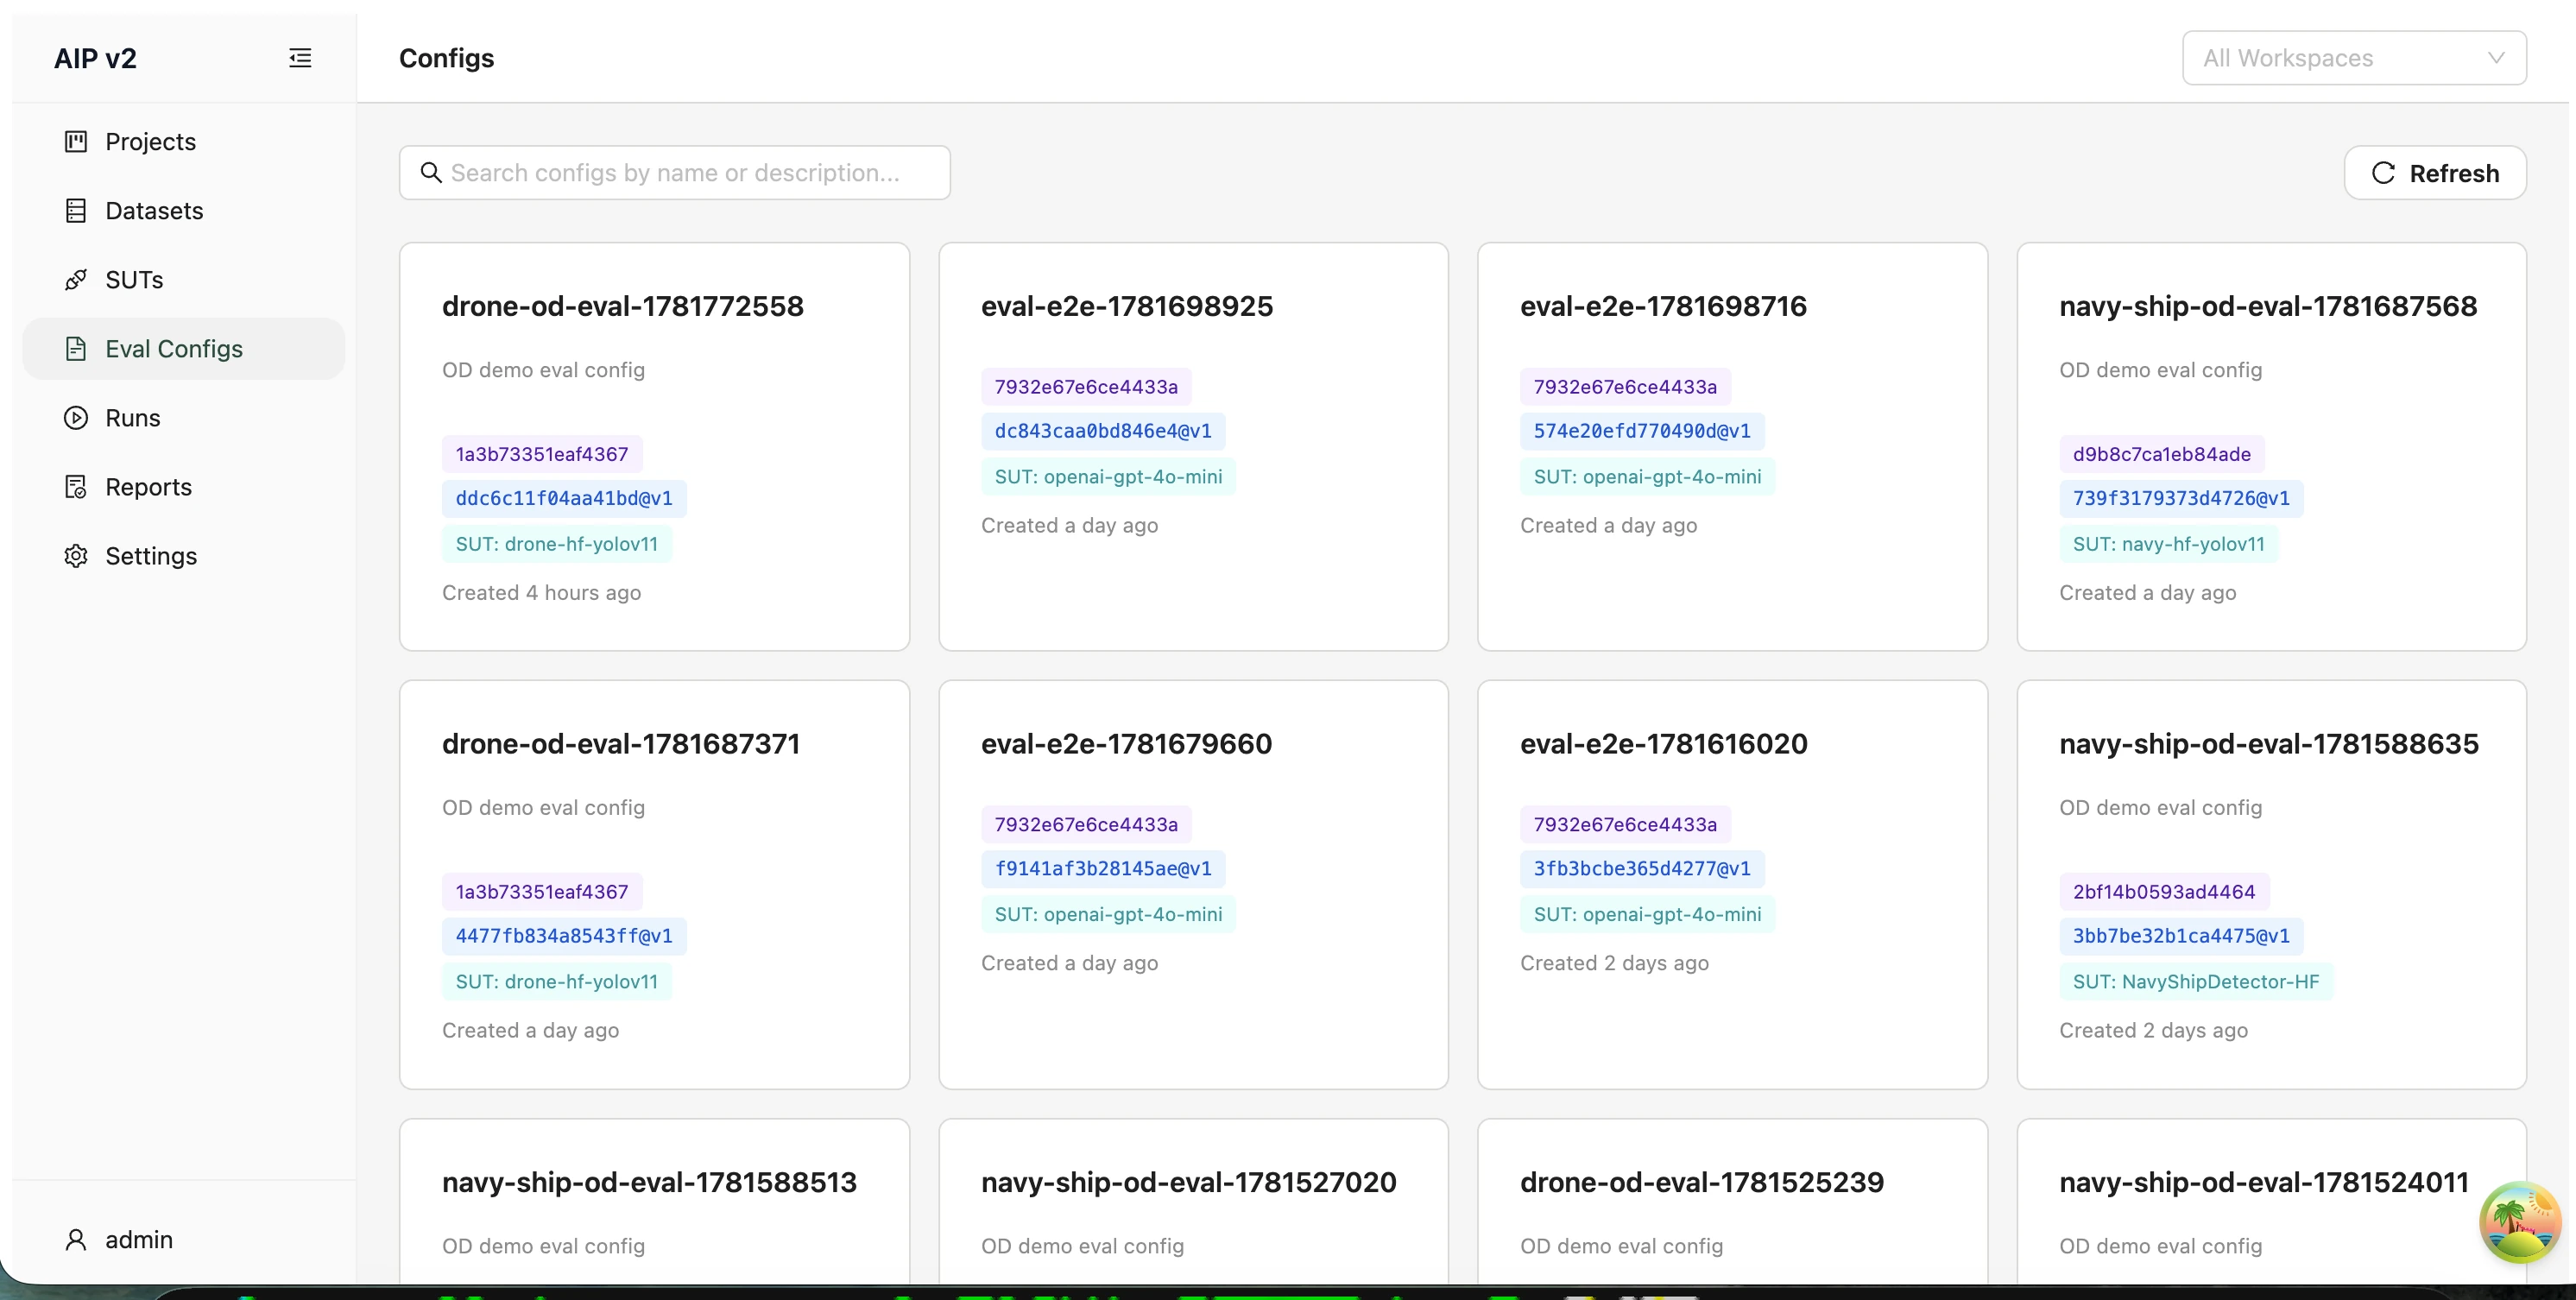Screen dimensions: 2576x1300
Task: Click tag 3bb7be32b1ca4475@v1
Action: [x=2181, y=936]
